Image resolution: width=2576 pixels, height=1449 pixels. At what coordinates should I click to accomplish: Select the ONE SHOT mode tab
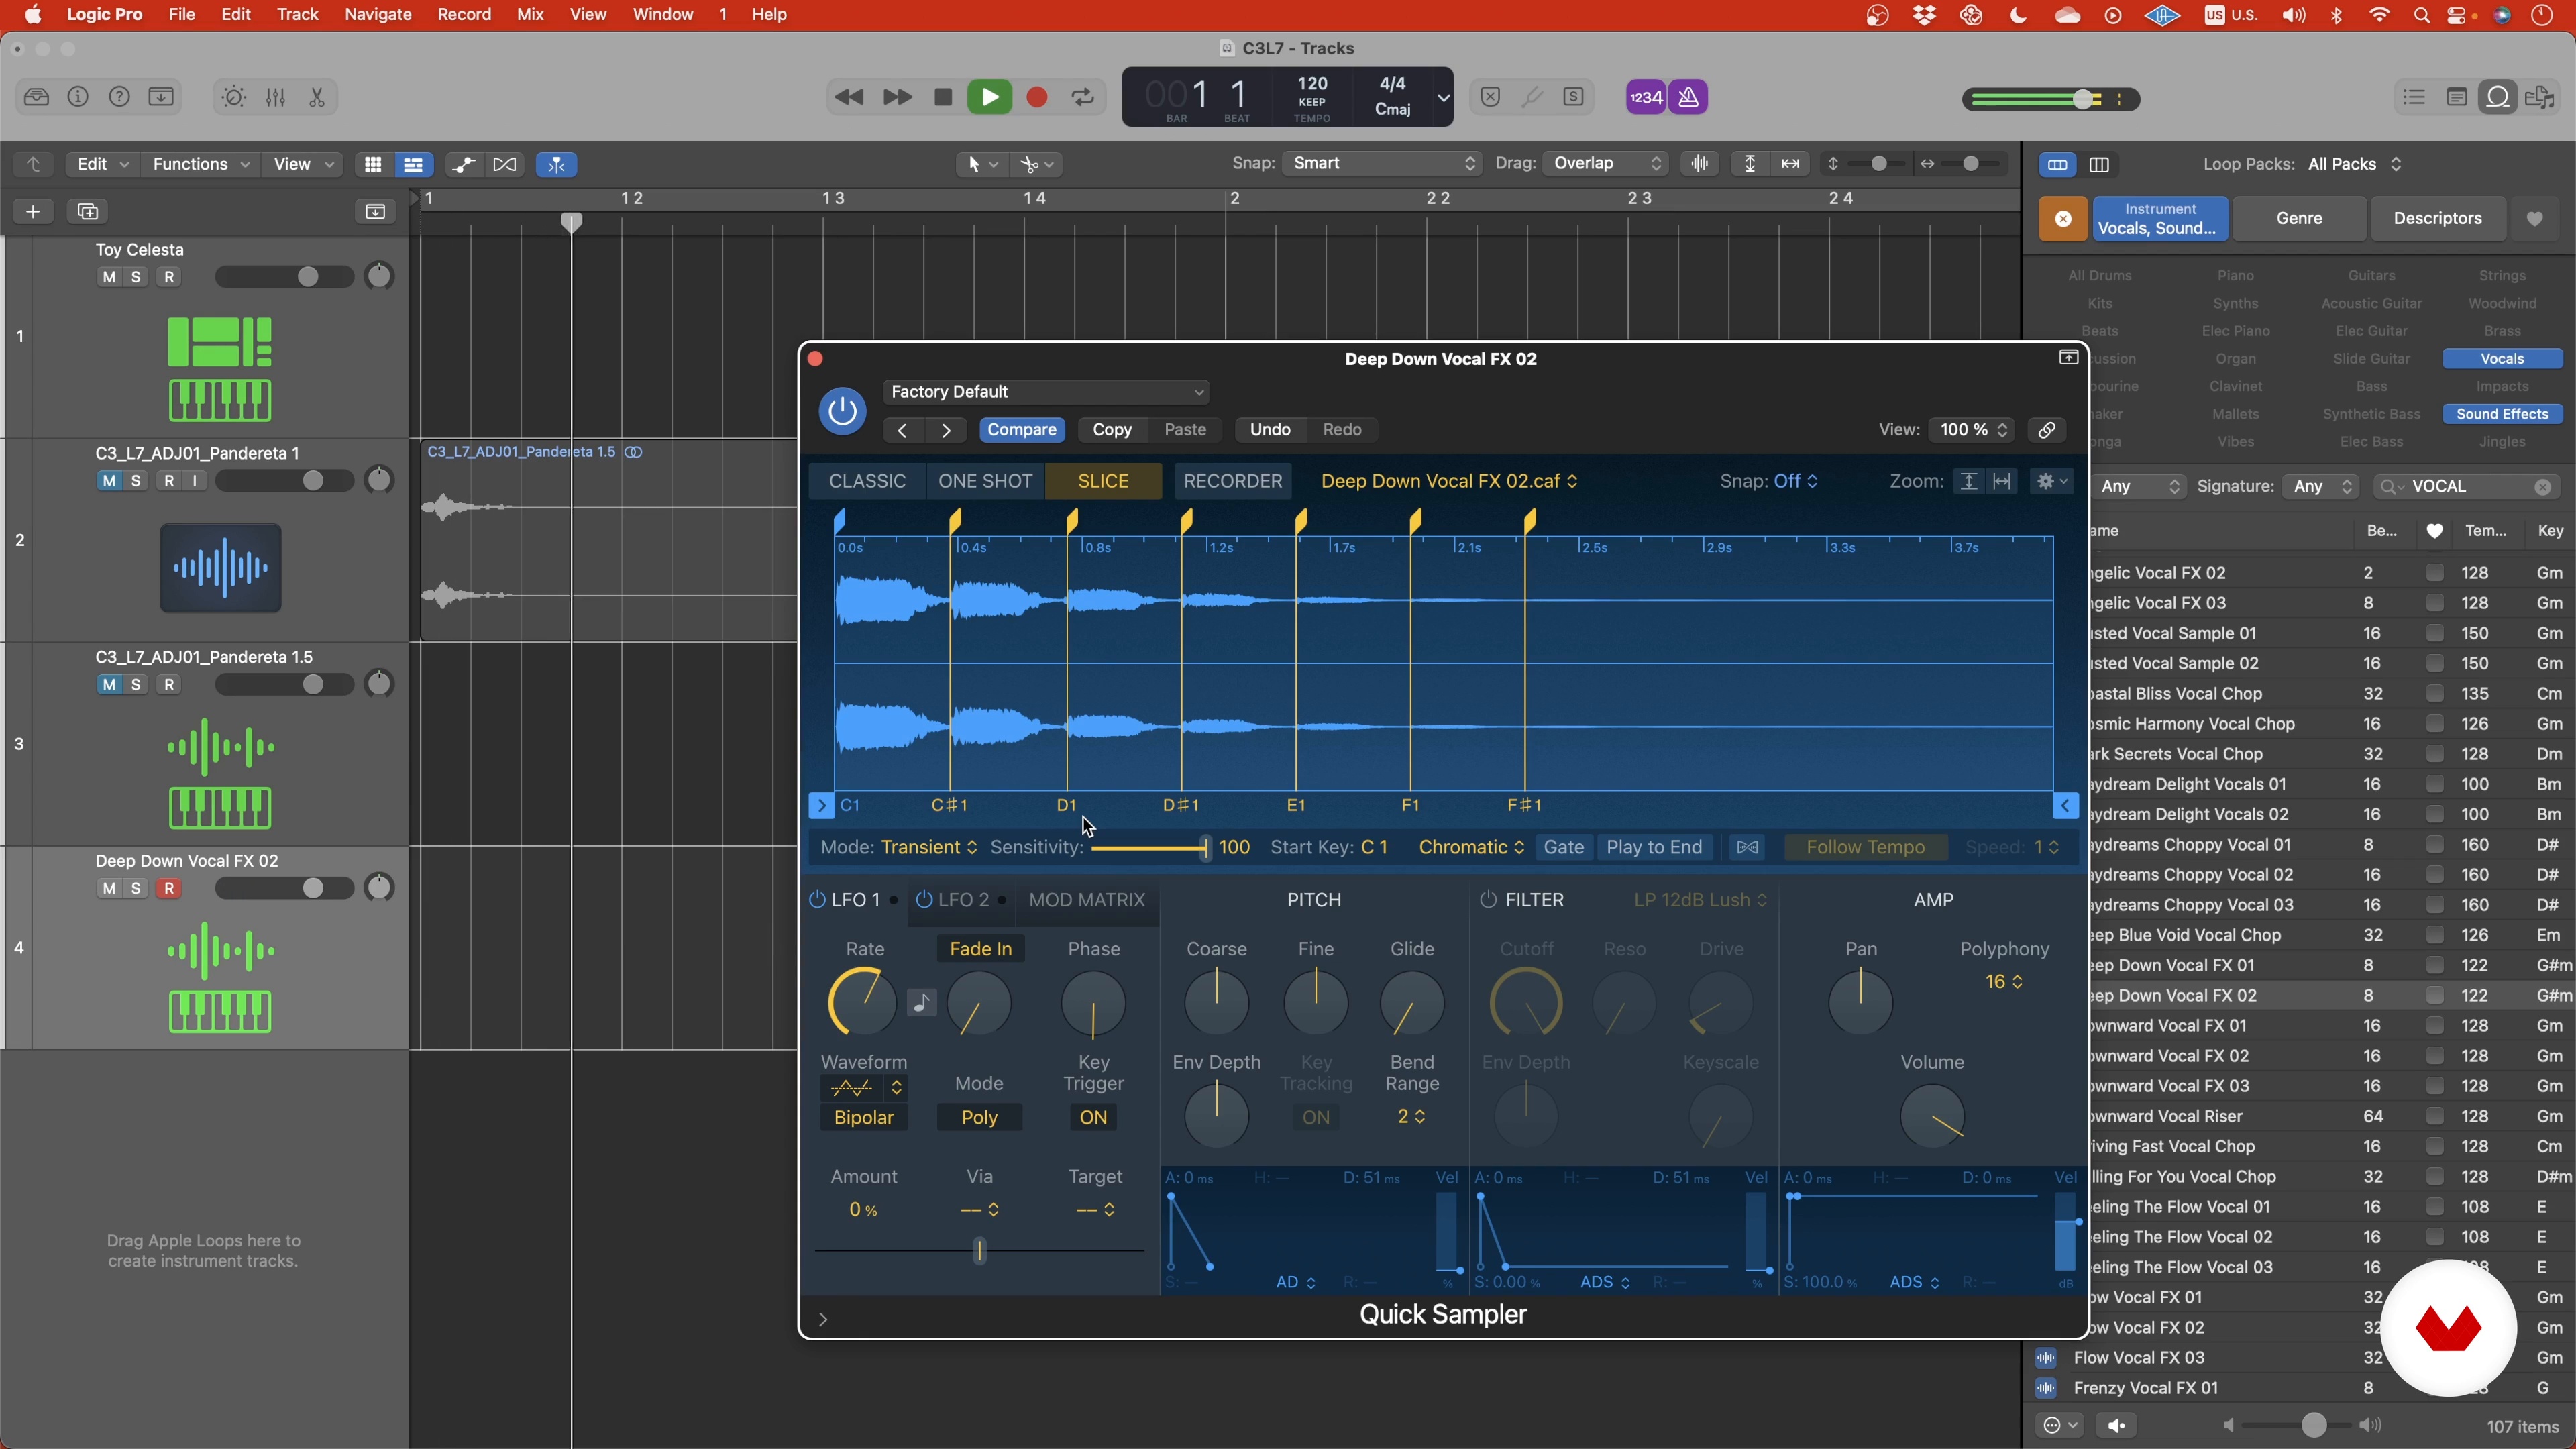[x=985, y=481]
